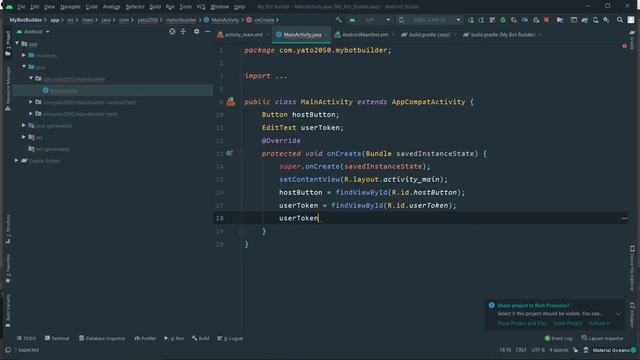Open the Database Inspector tool window
The width and height of the screenshot is (640, 360).
point(102,338)
